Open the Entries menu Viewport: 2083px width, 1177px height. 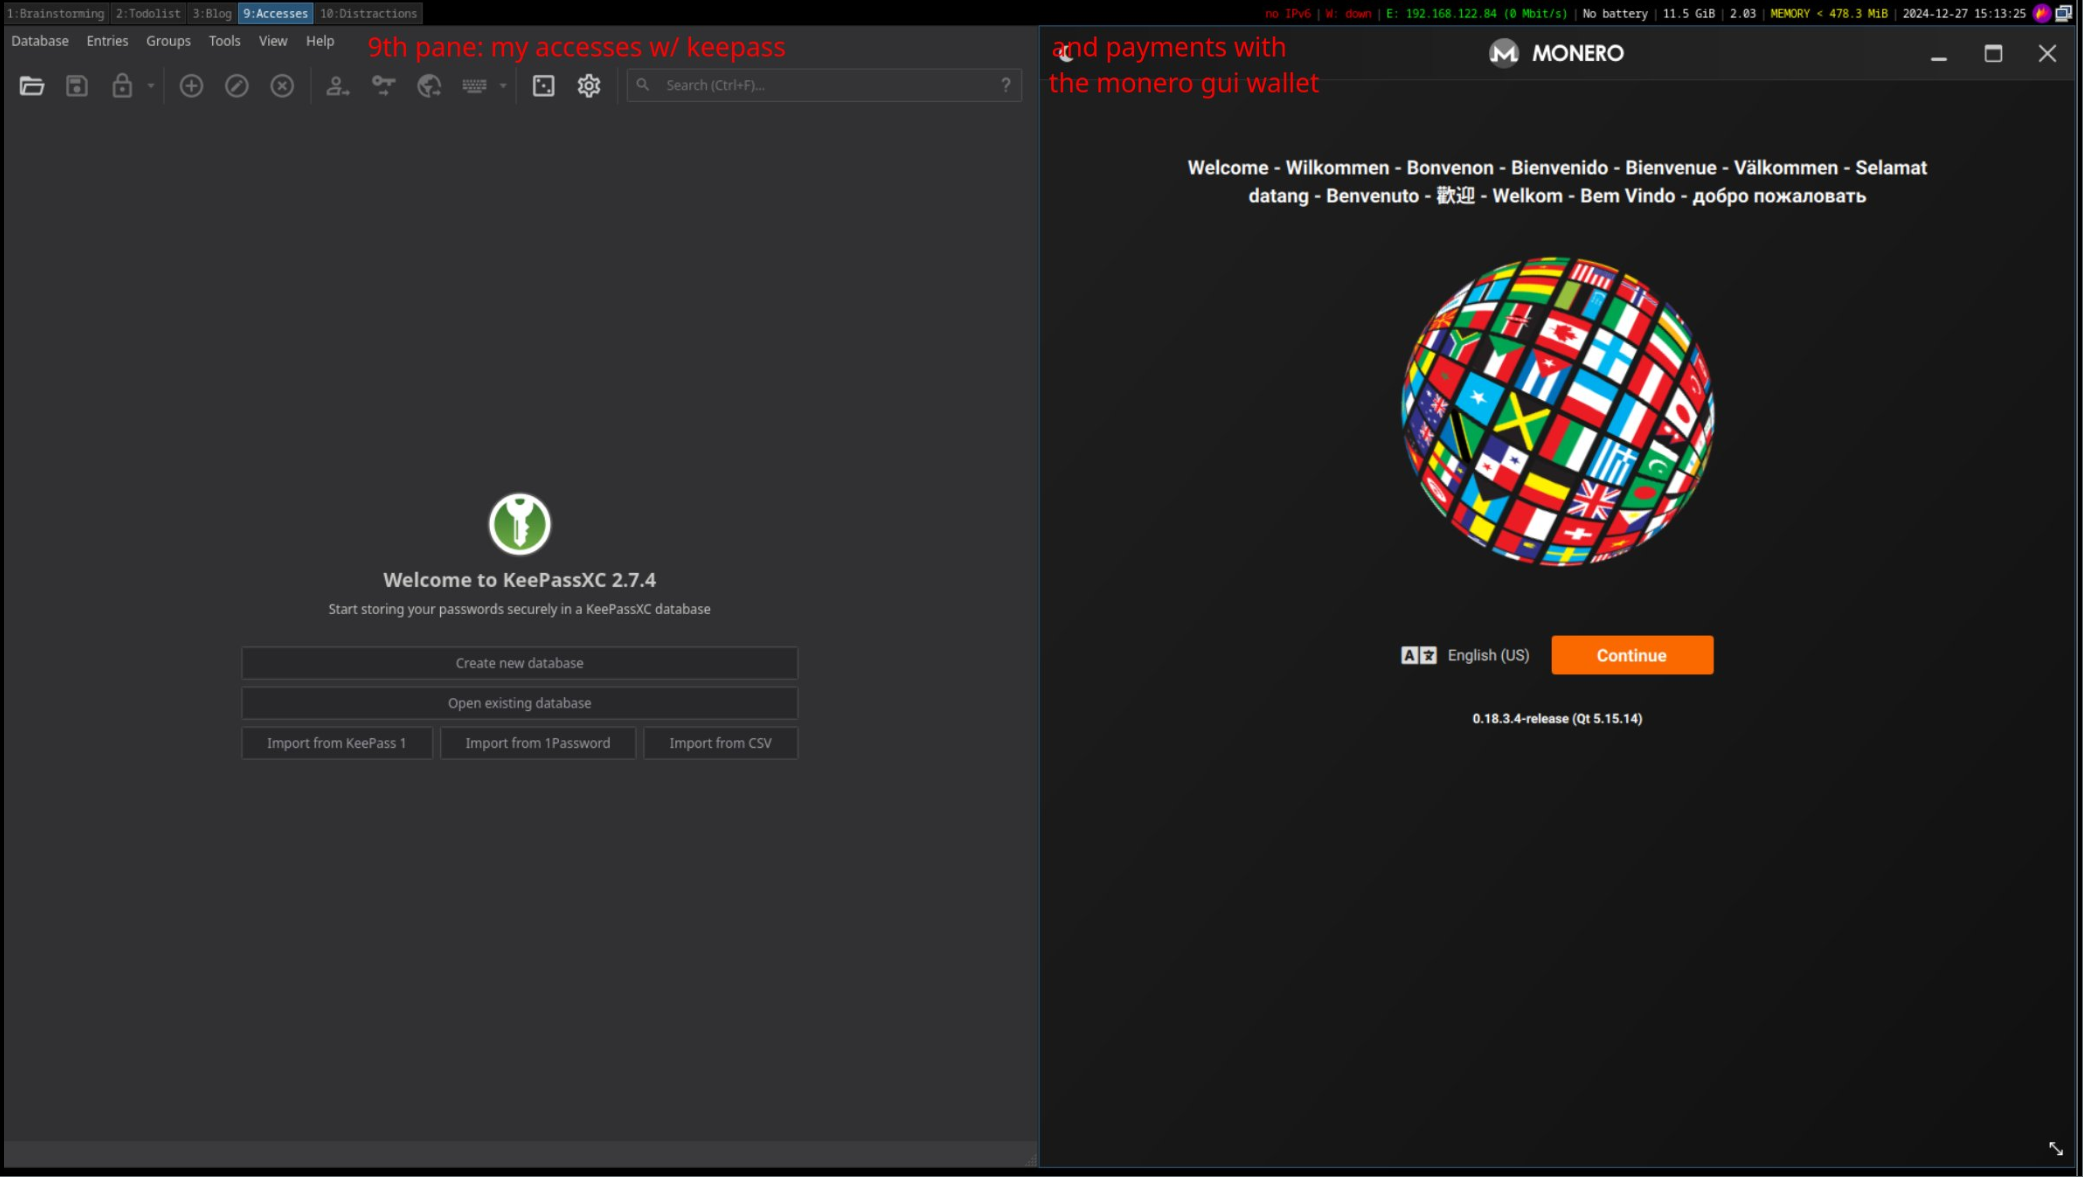[x=107, y=41]
